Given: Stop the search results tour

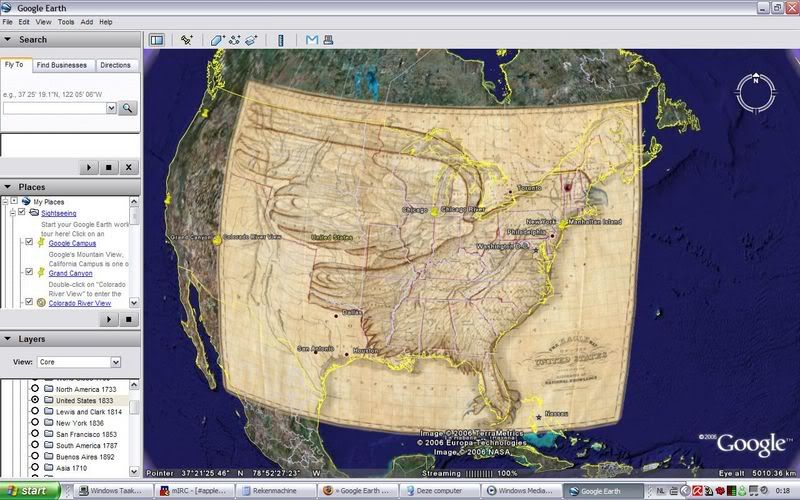Looking at the screenshot, I should point(109,167).
